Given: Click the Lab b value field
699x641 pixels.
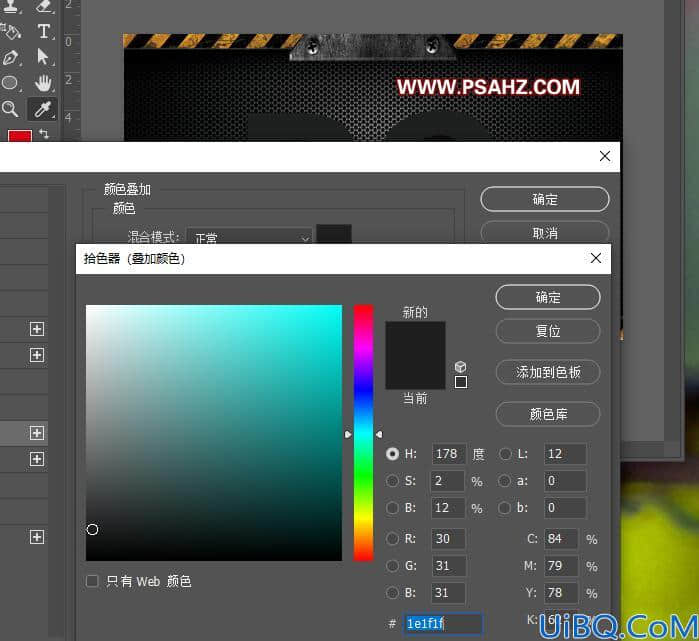Looking at the screenshot, I should tap(565, 508).
